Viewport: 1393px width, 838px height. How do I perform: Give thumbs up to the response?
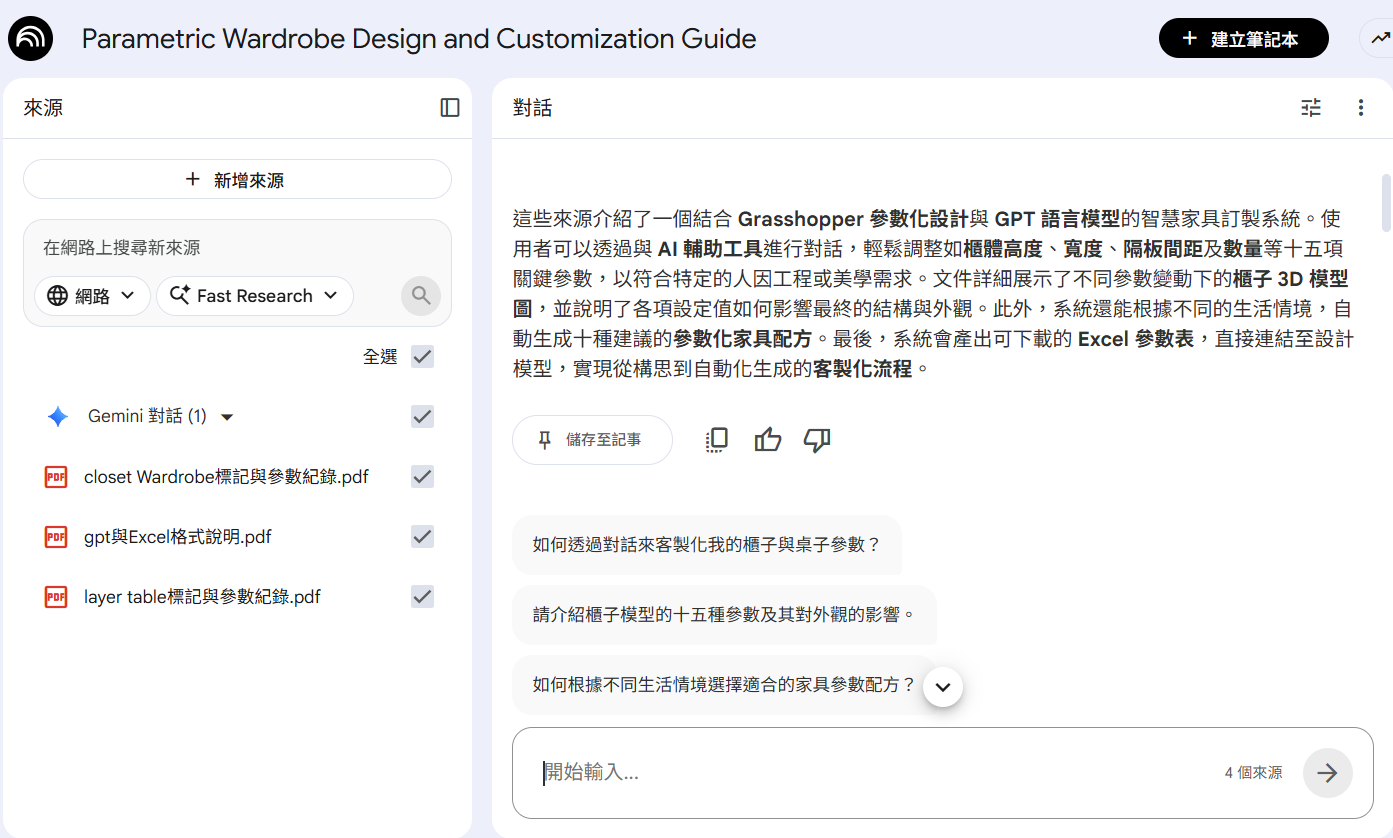pos(768,440)
